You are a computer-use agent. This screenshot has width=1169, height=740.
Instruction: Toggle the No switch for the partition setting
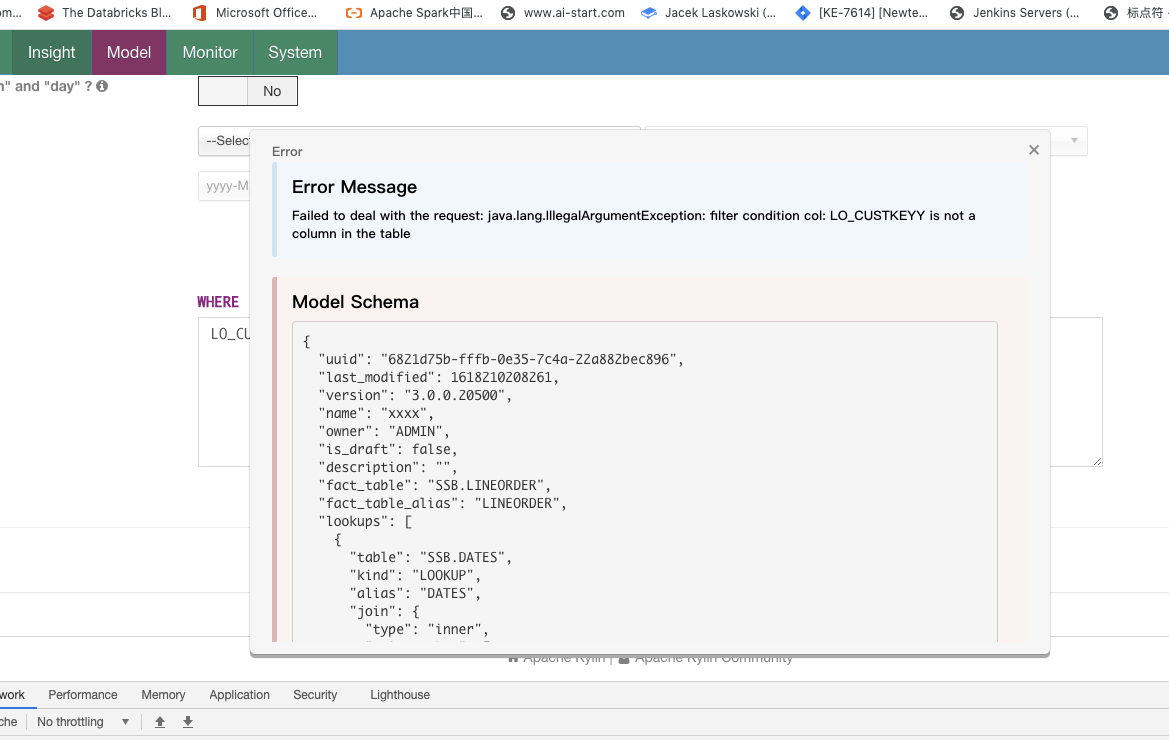coord(248,91)
